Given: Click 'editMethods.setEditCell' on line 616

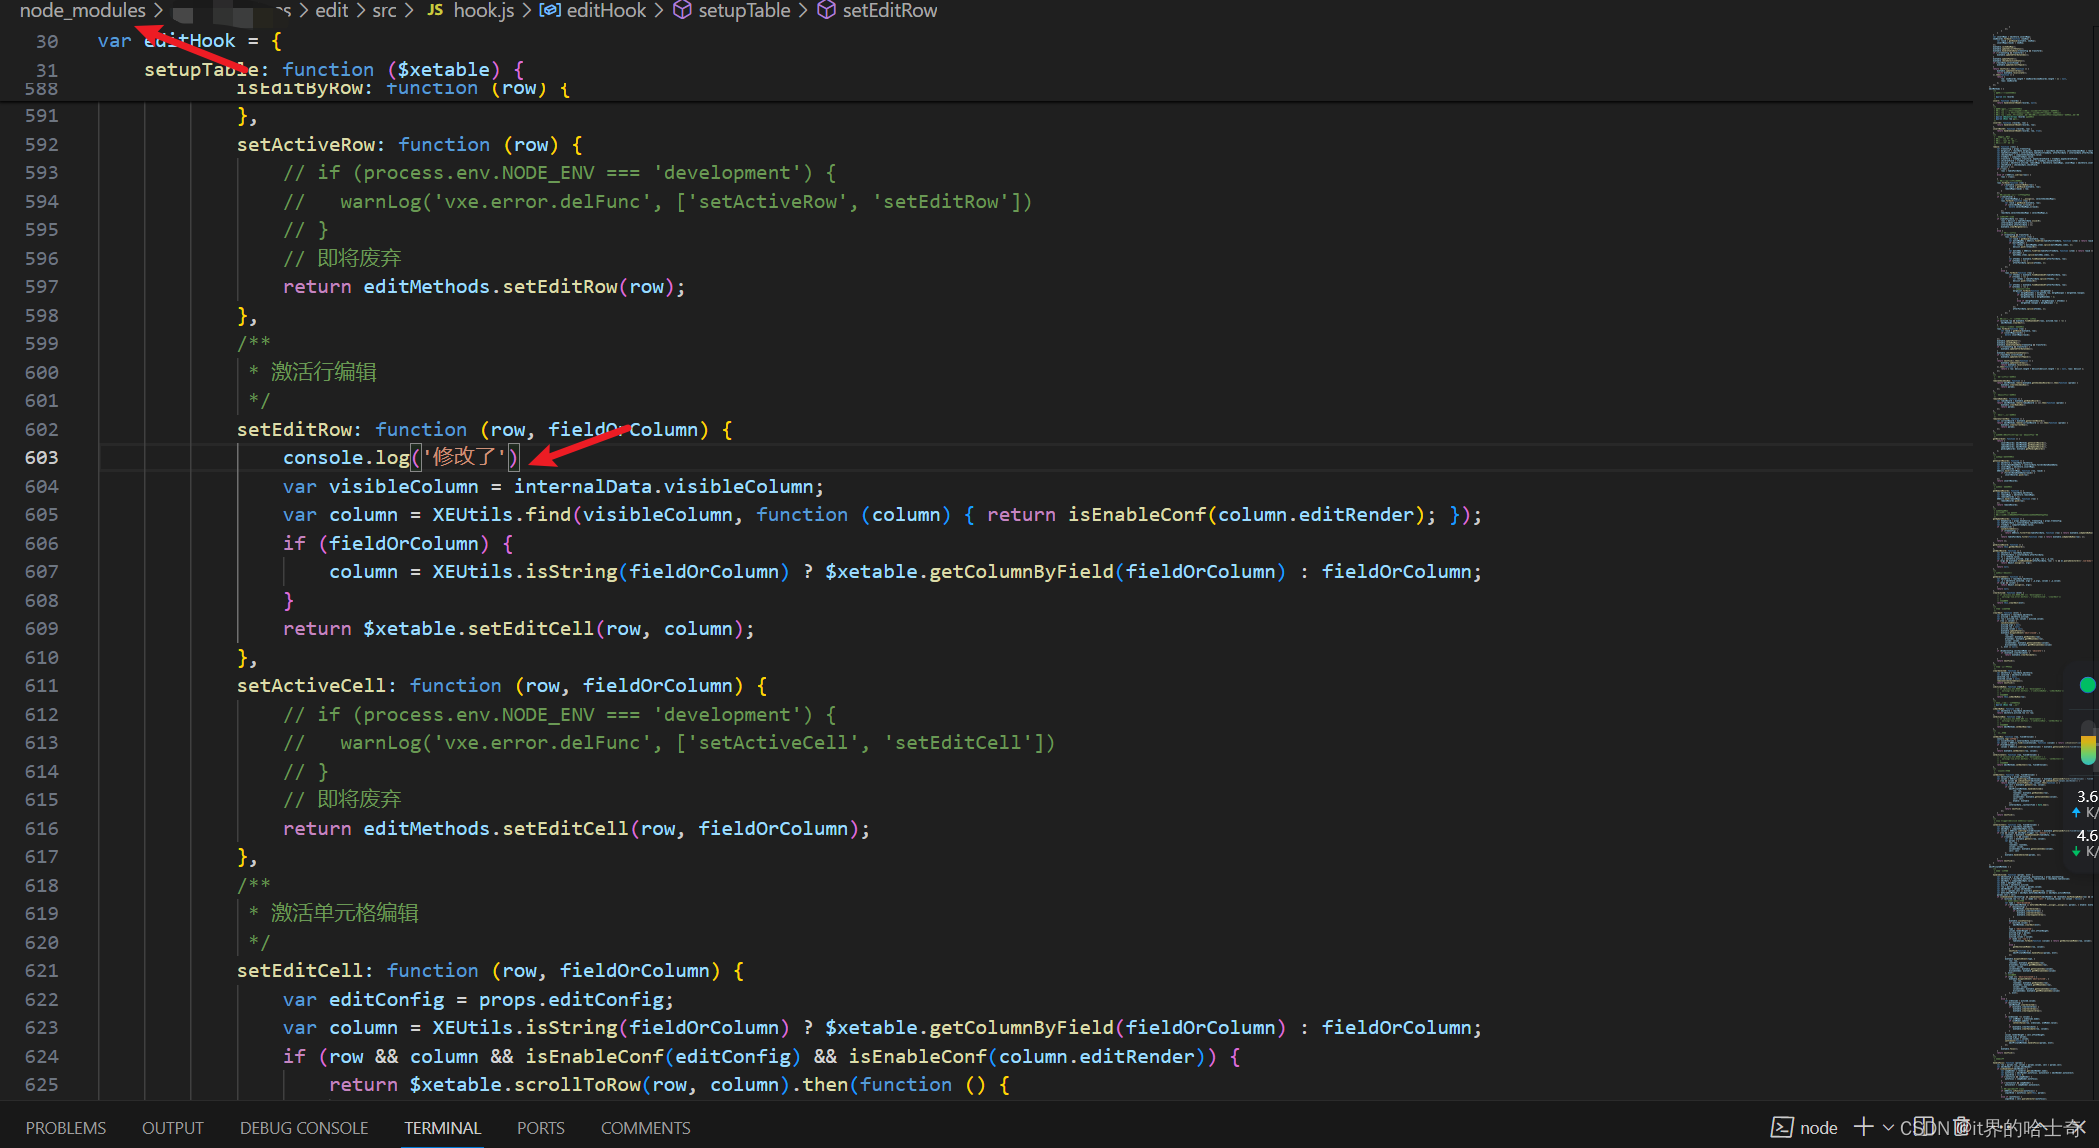Looking at the screenshot, I should coord(496,828).
